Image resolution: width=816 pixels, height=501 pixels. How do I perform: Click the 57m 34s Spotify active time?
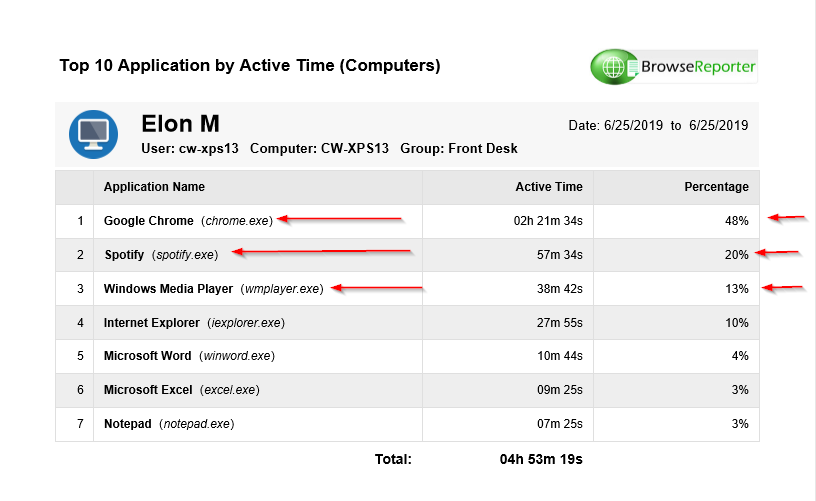coord(559,255)
